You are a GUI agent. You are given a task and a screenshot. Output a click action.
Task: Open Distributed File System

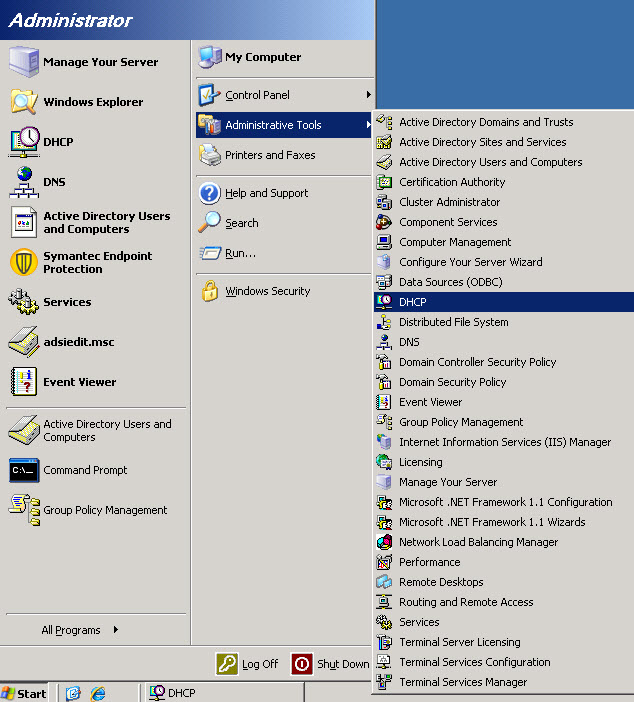(504, 322)
